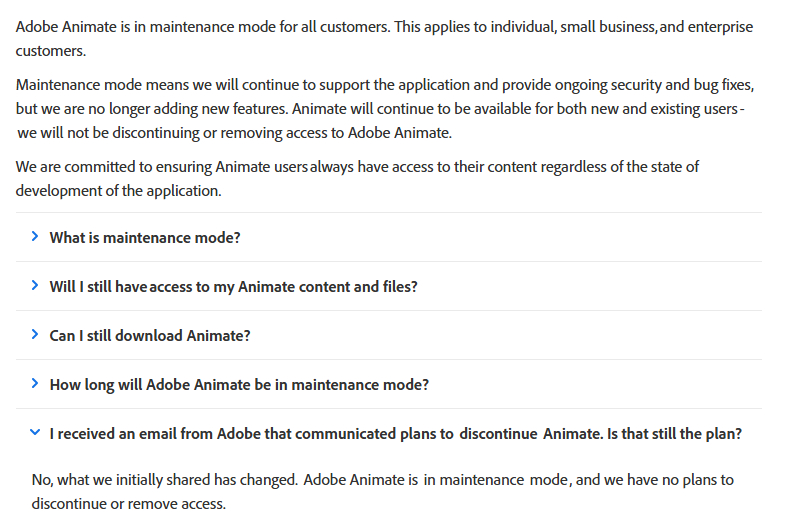Expand chevron next to 'Will I still have access' question
The height and width of the screenshot is (527, 795).
point(35,286)
